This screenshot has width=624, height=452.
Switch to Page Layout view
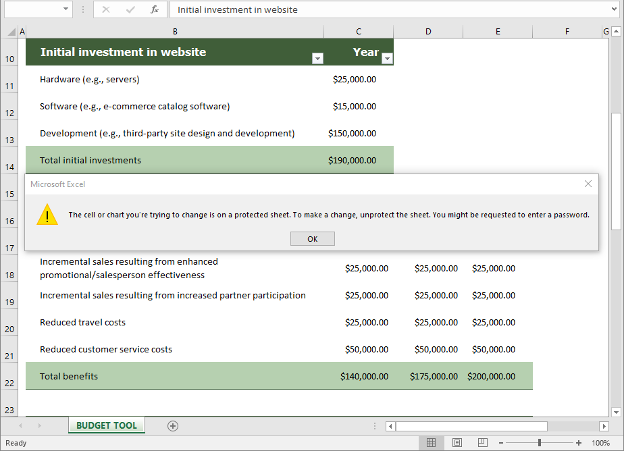[457, 442]
